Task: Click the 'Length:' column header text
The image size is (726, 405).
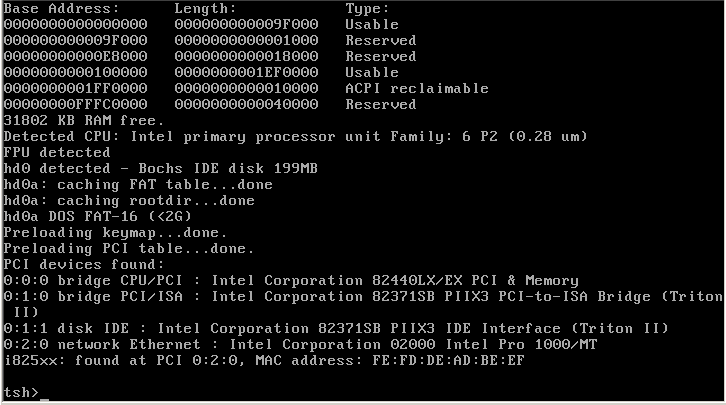Action: point(205,9)
